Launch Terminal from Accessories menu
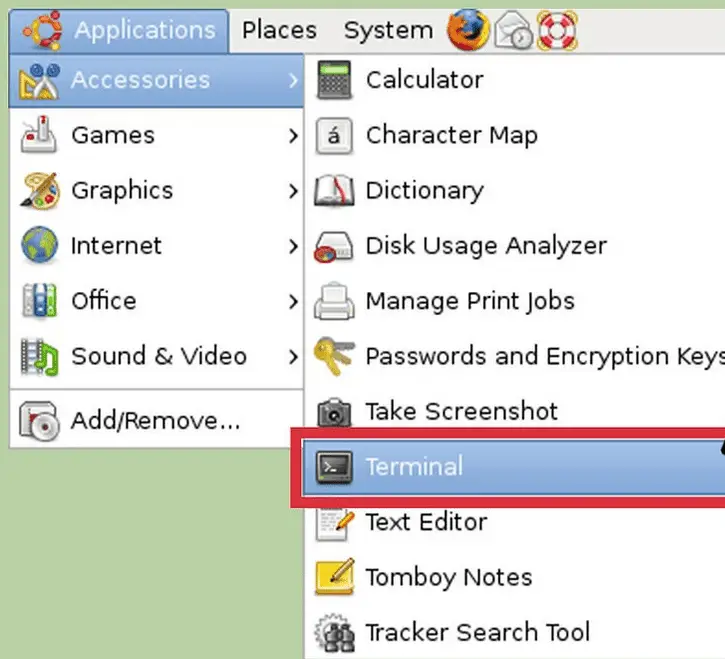The image size is (725, 659). coord(414,466)
